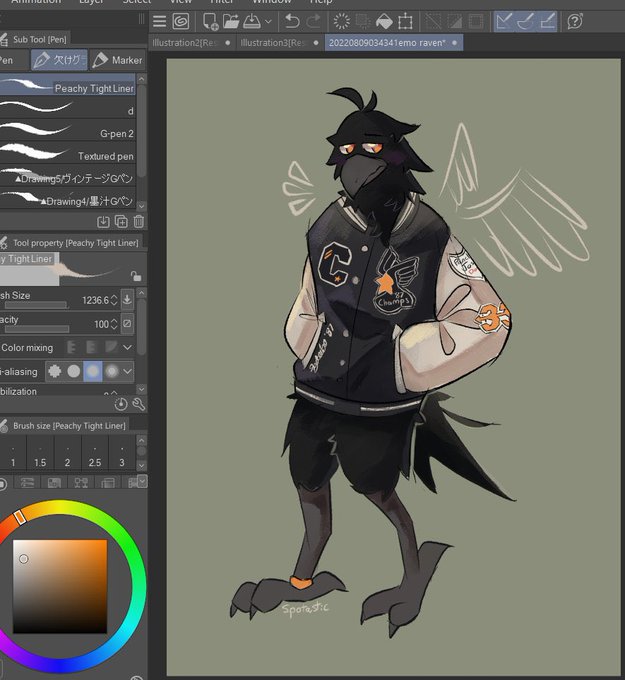Select the brush named d

(x=68, y=108)
